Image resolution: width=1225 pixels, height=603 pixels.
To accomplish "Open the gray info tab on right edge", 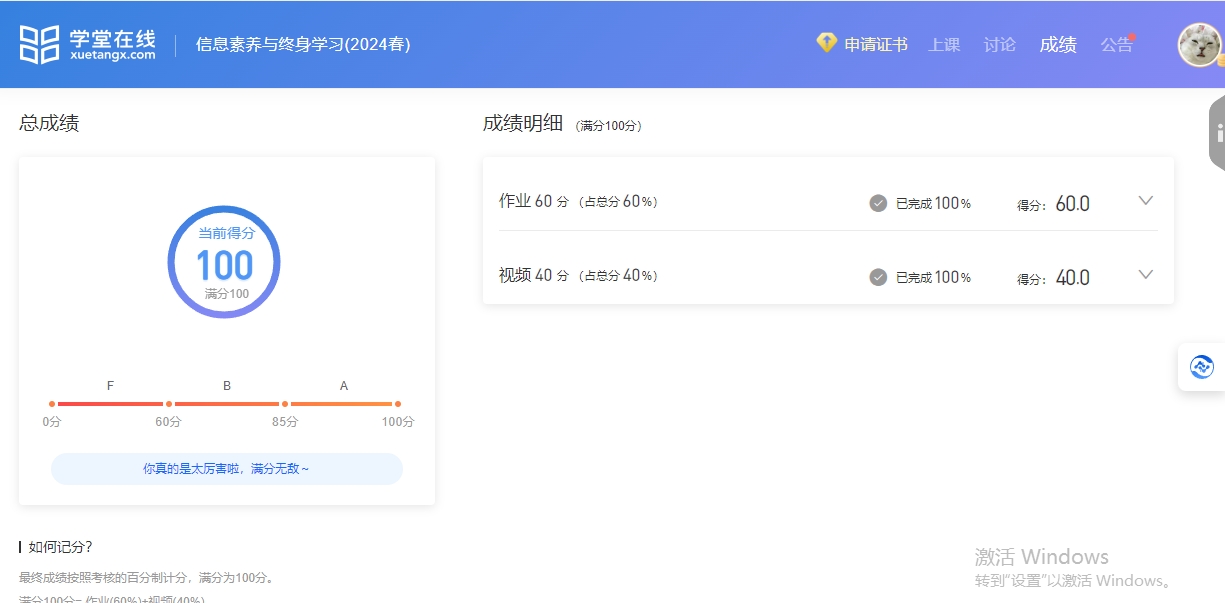I will (x=1217, y=133).
